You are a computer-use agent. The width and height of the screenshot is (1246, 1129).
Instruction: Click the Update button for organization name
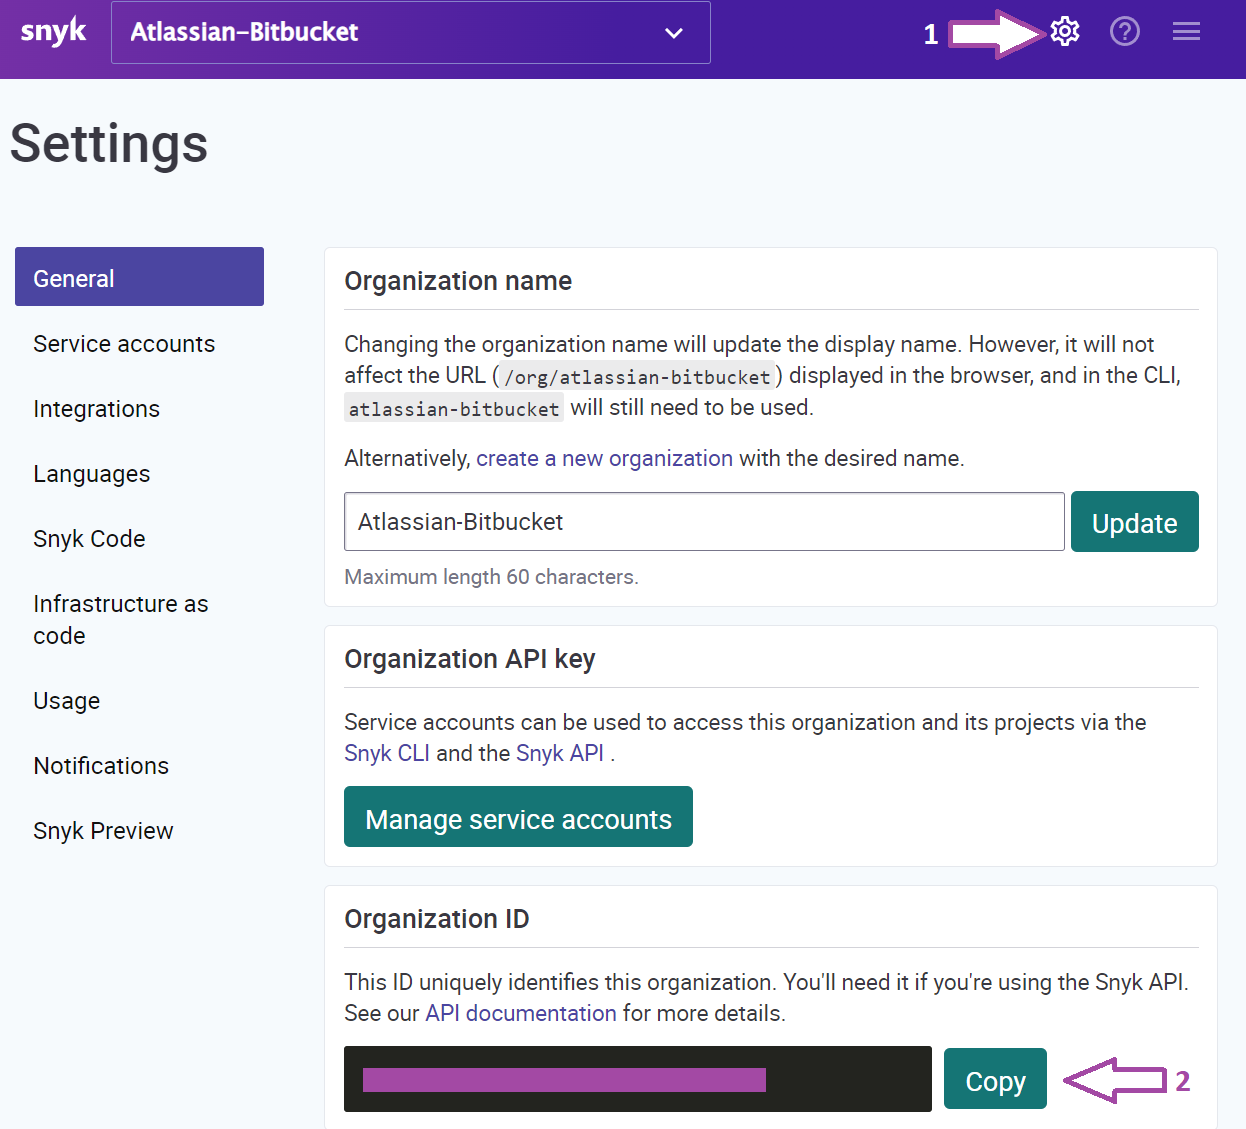click(1134, 521)
